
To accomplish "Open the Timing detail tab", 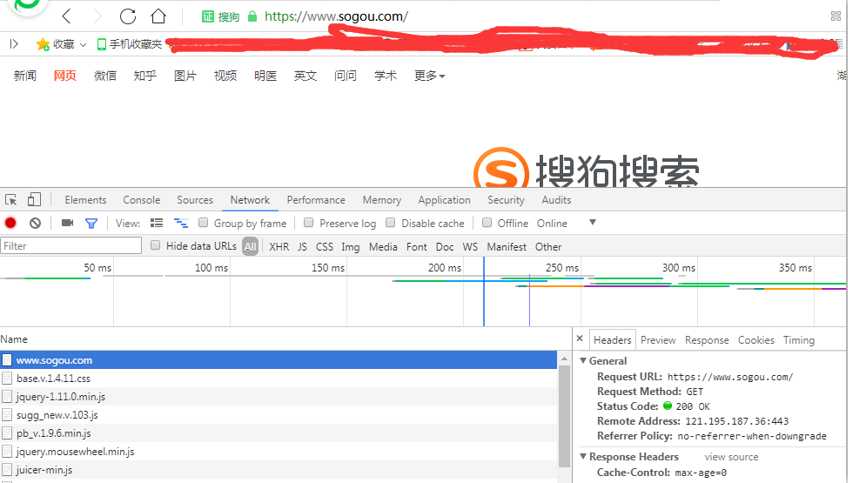I will (799, 340).
